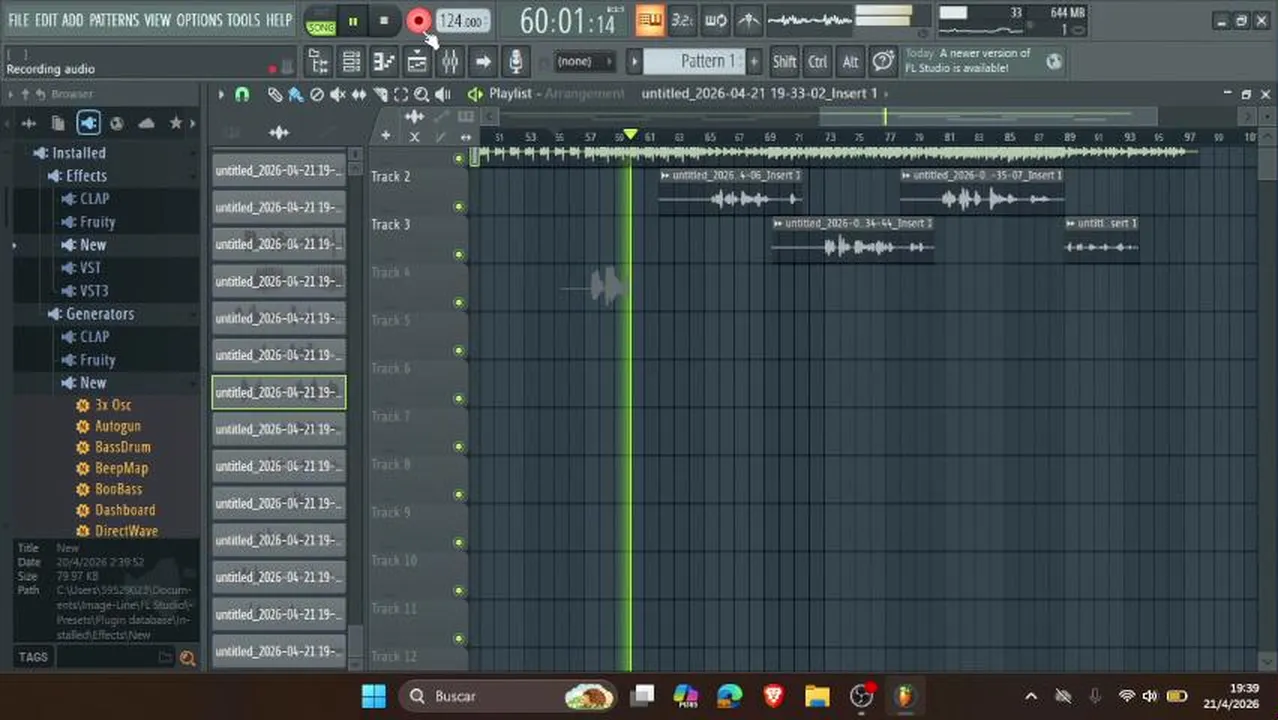Select the Mute tool in playlist toolbar

pos(338,94)
